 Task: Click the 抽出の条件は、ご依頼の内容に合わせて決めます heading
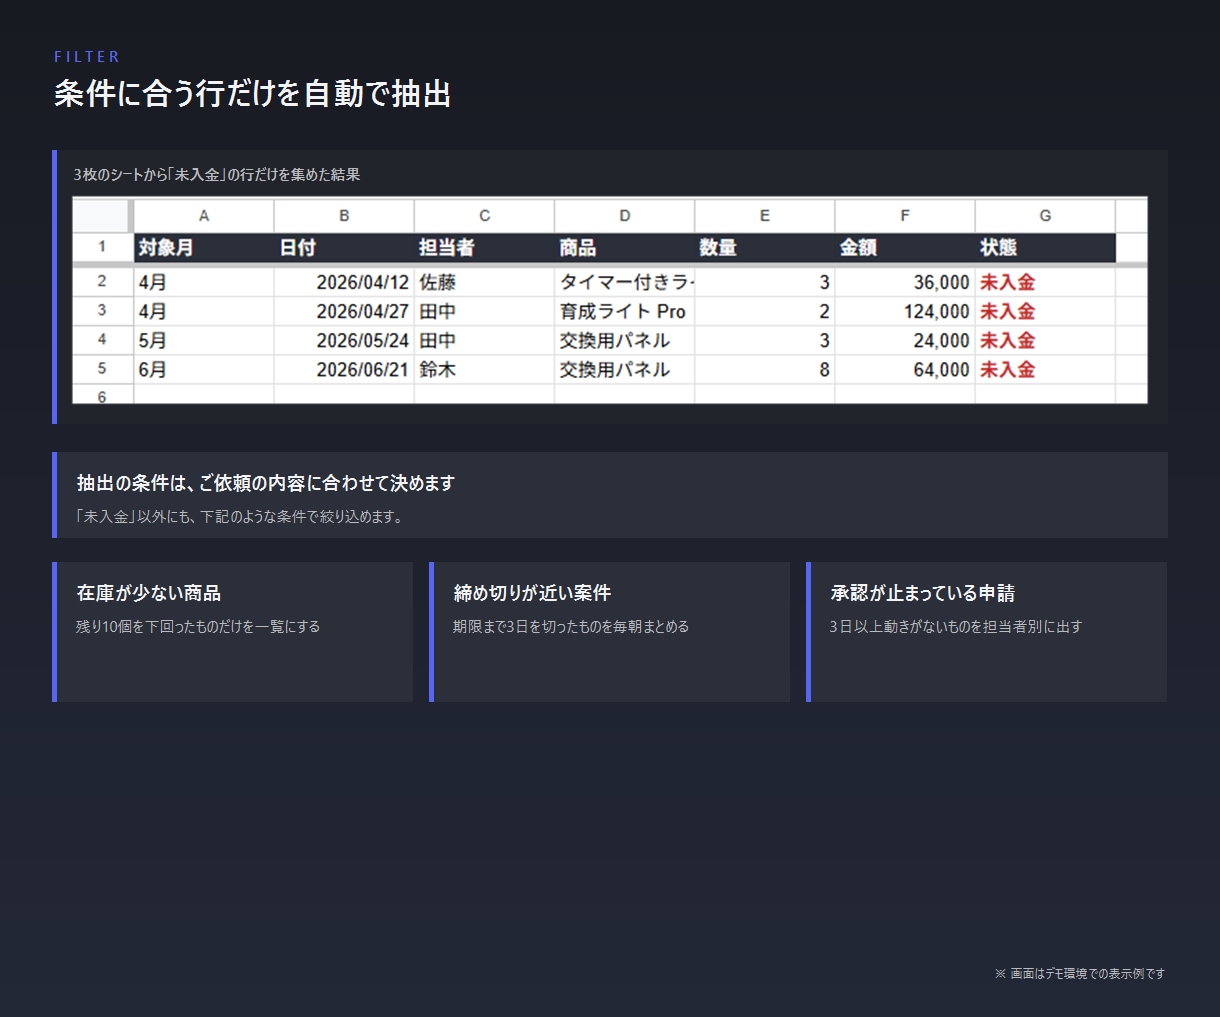click(x=266, y=483)
